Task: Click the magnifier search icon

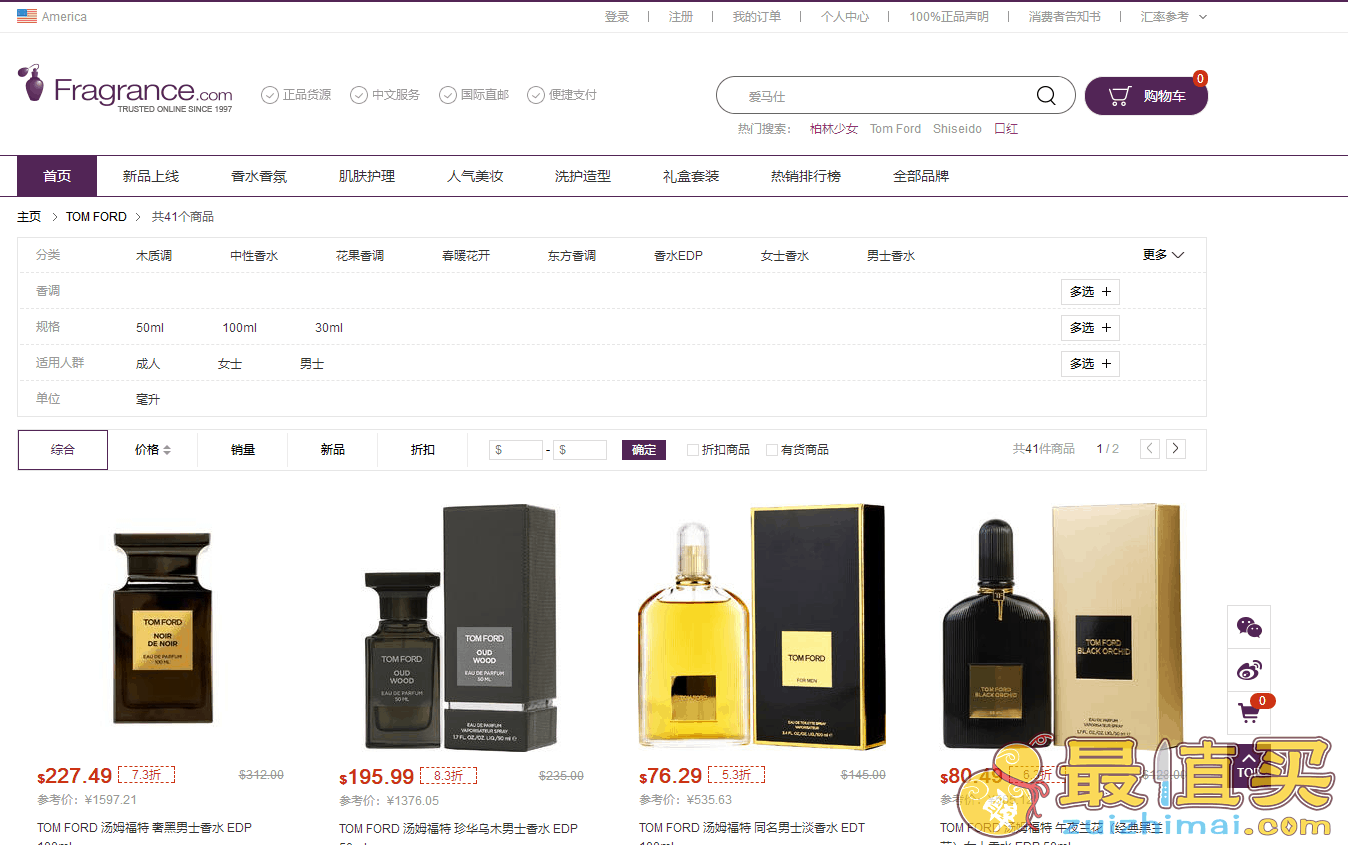Action: coord(1046,96)
